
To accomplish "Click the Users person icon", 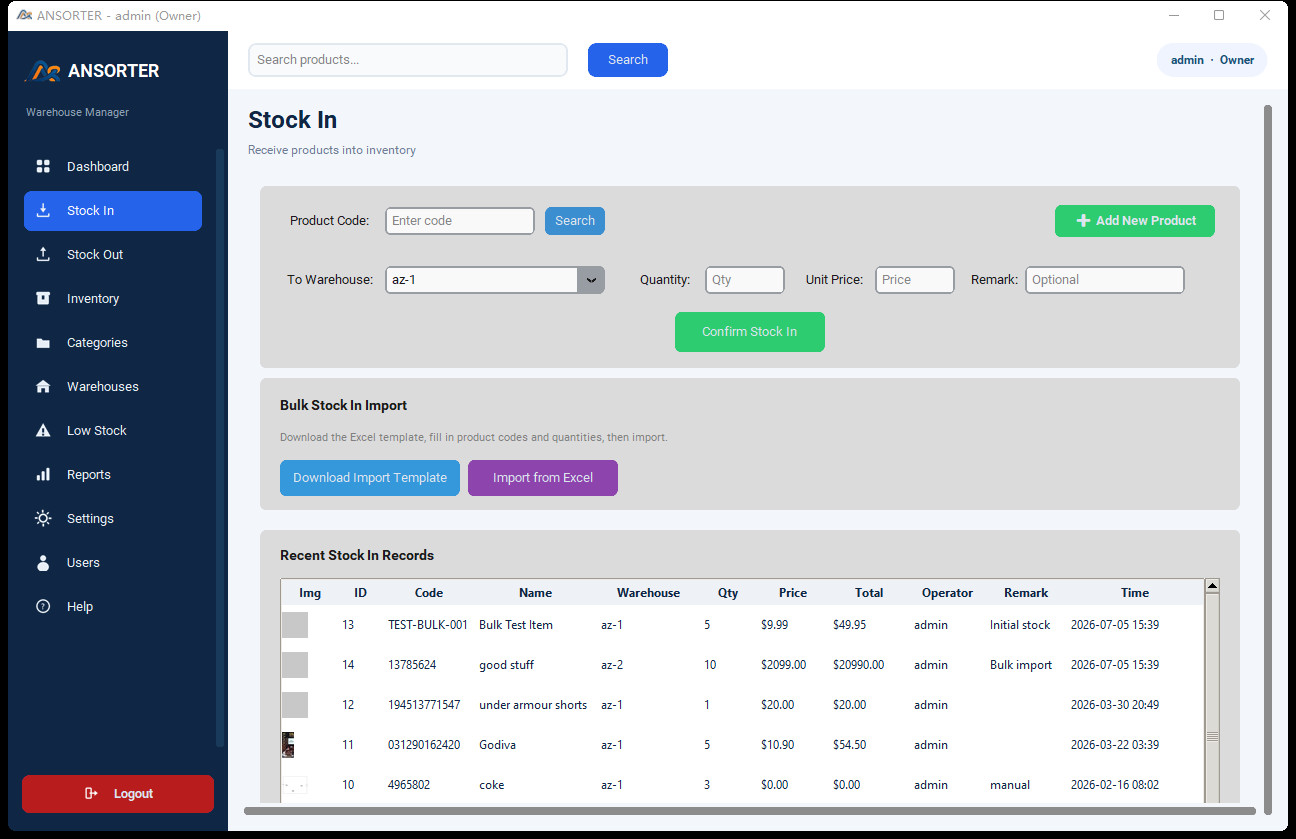I will [43, 562].
